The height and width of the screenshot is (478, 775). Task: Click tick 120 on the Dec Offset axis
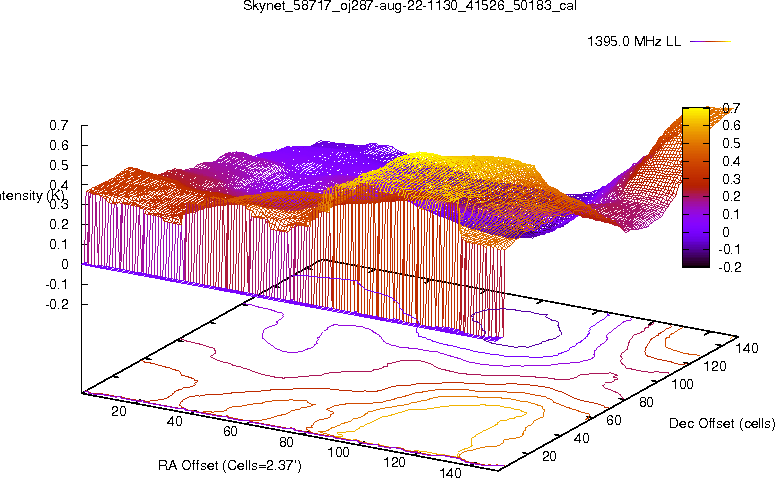715,366
